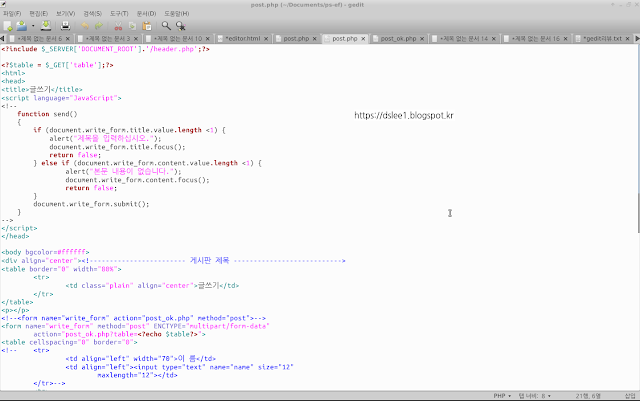Click the '<body bgcolor=#ffffff>' line
The height and width of the screenshot is (401, 640).
coord(45,252)
